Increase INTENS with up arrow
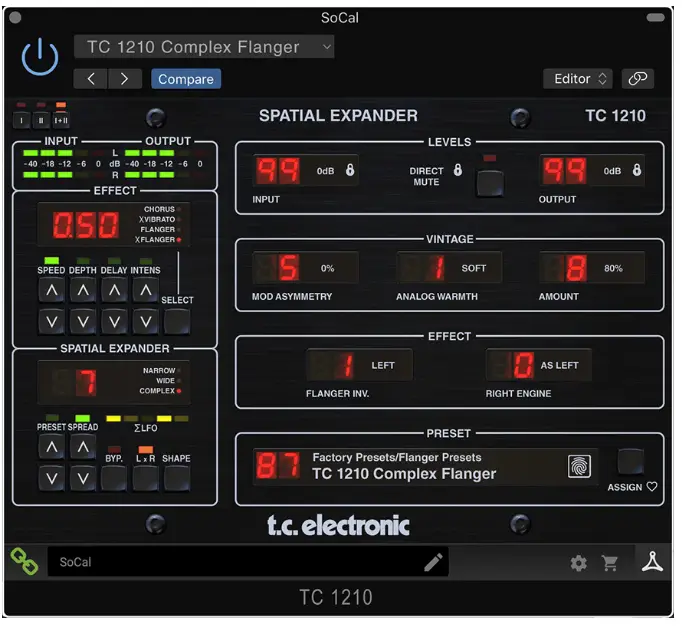 146,290
